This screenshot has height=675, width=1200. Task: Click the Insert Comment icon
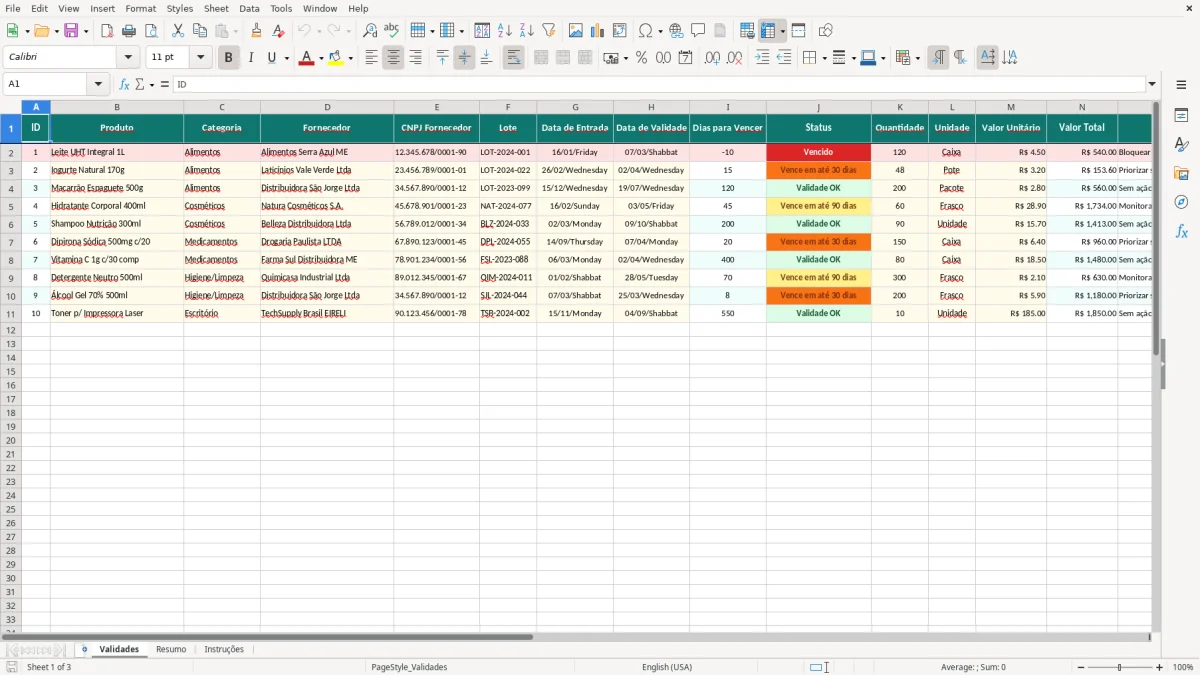[698, 31]
